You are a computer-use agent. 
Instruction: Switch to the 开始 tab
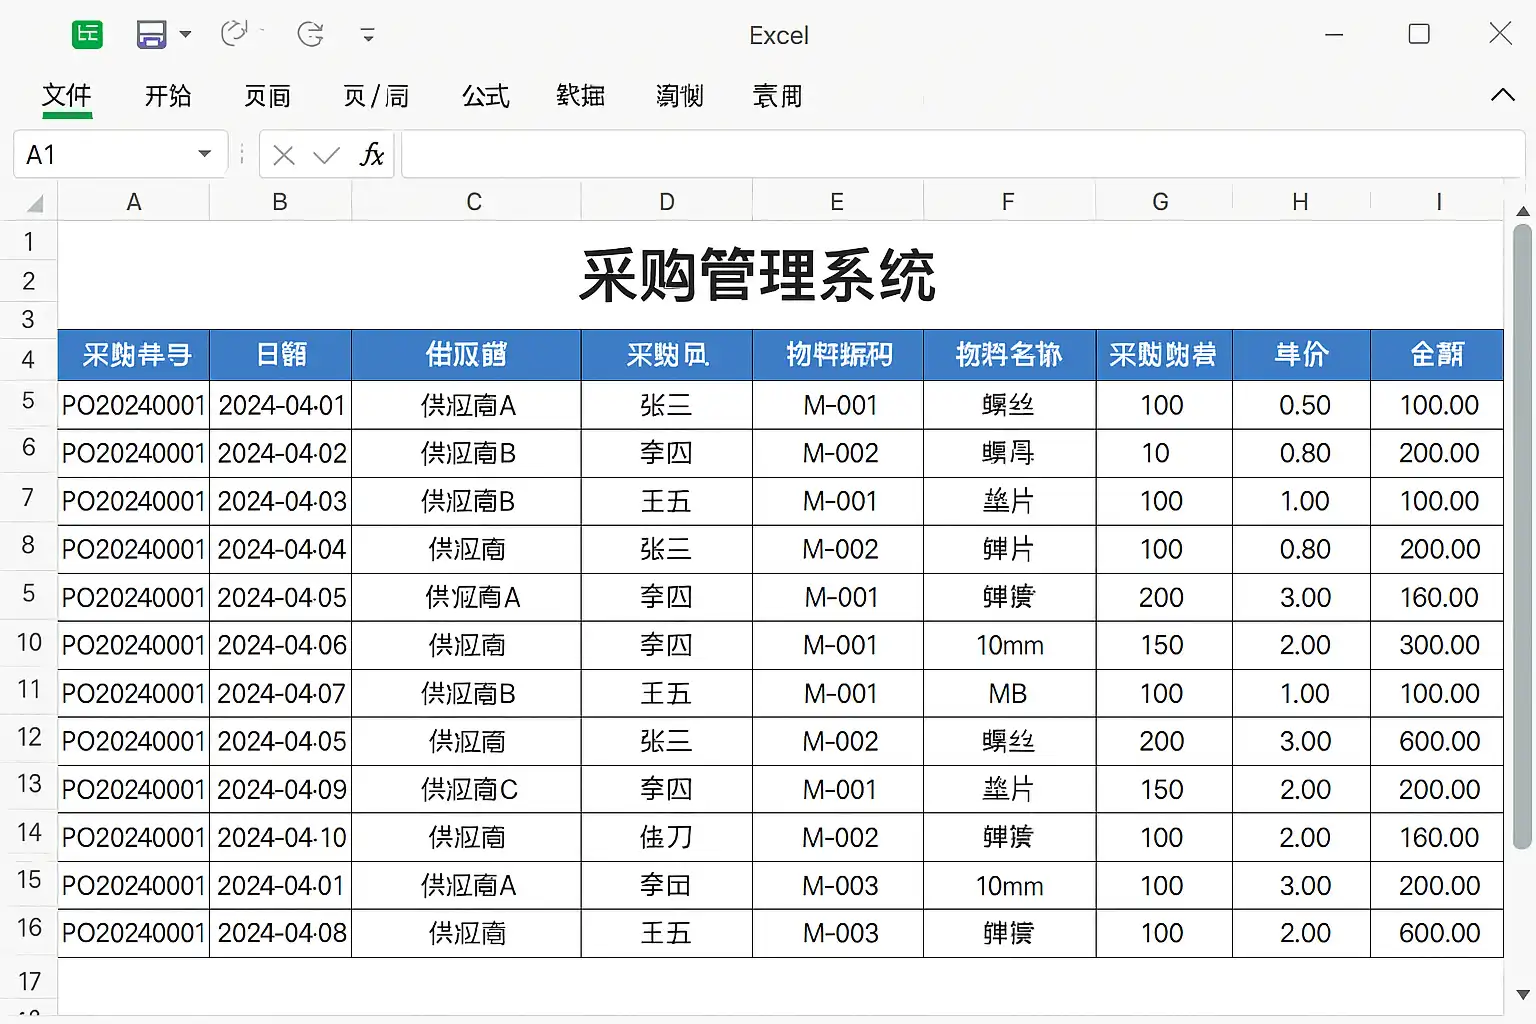168,96
